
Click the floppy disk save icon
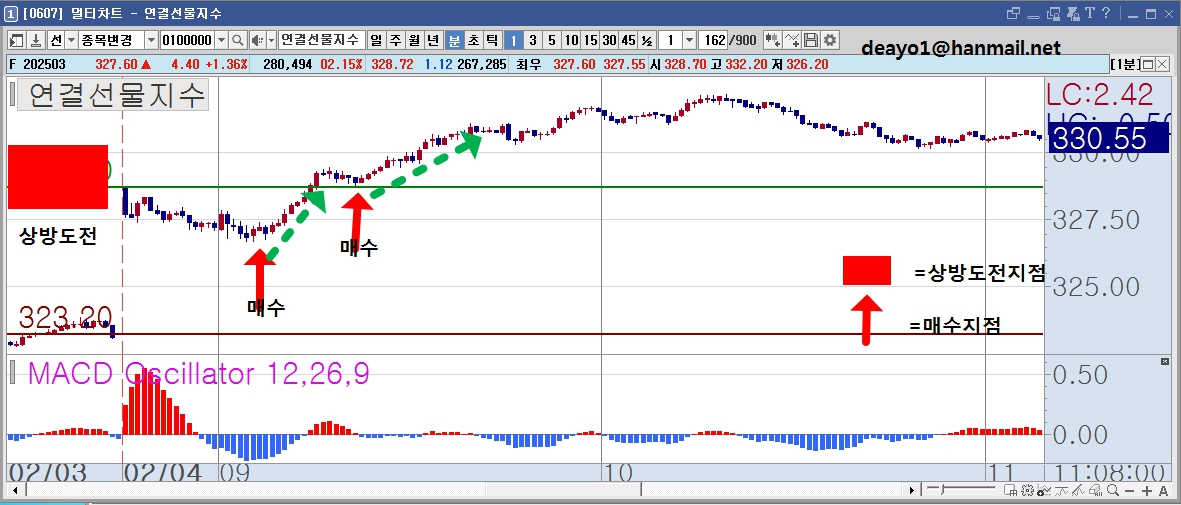[810, 40]
